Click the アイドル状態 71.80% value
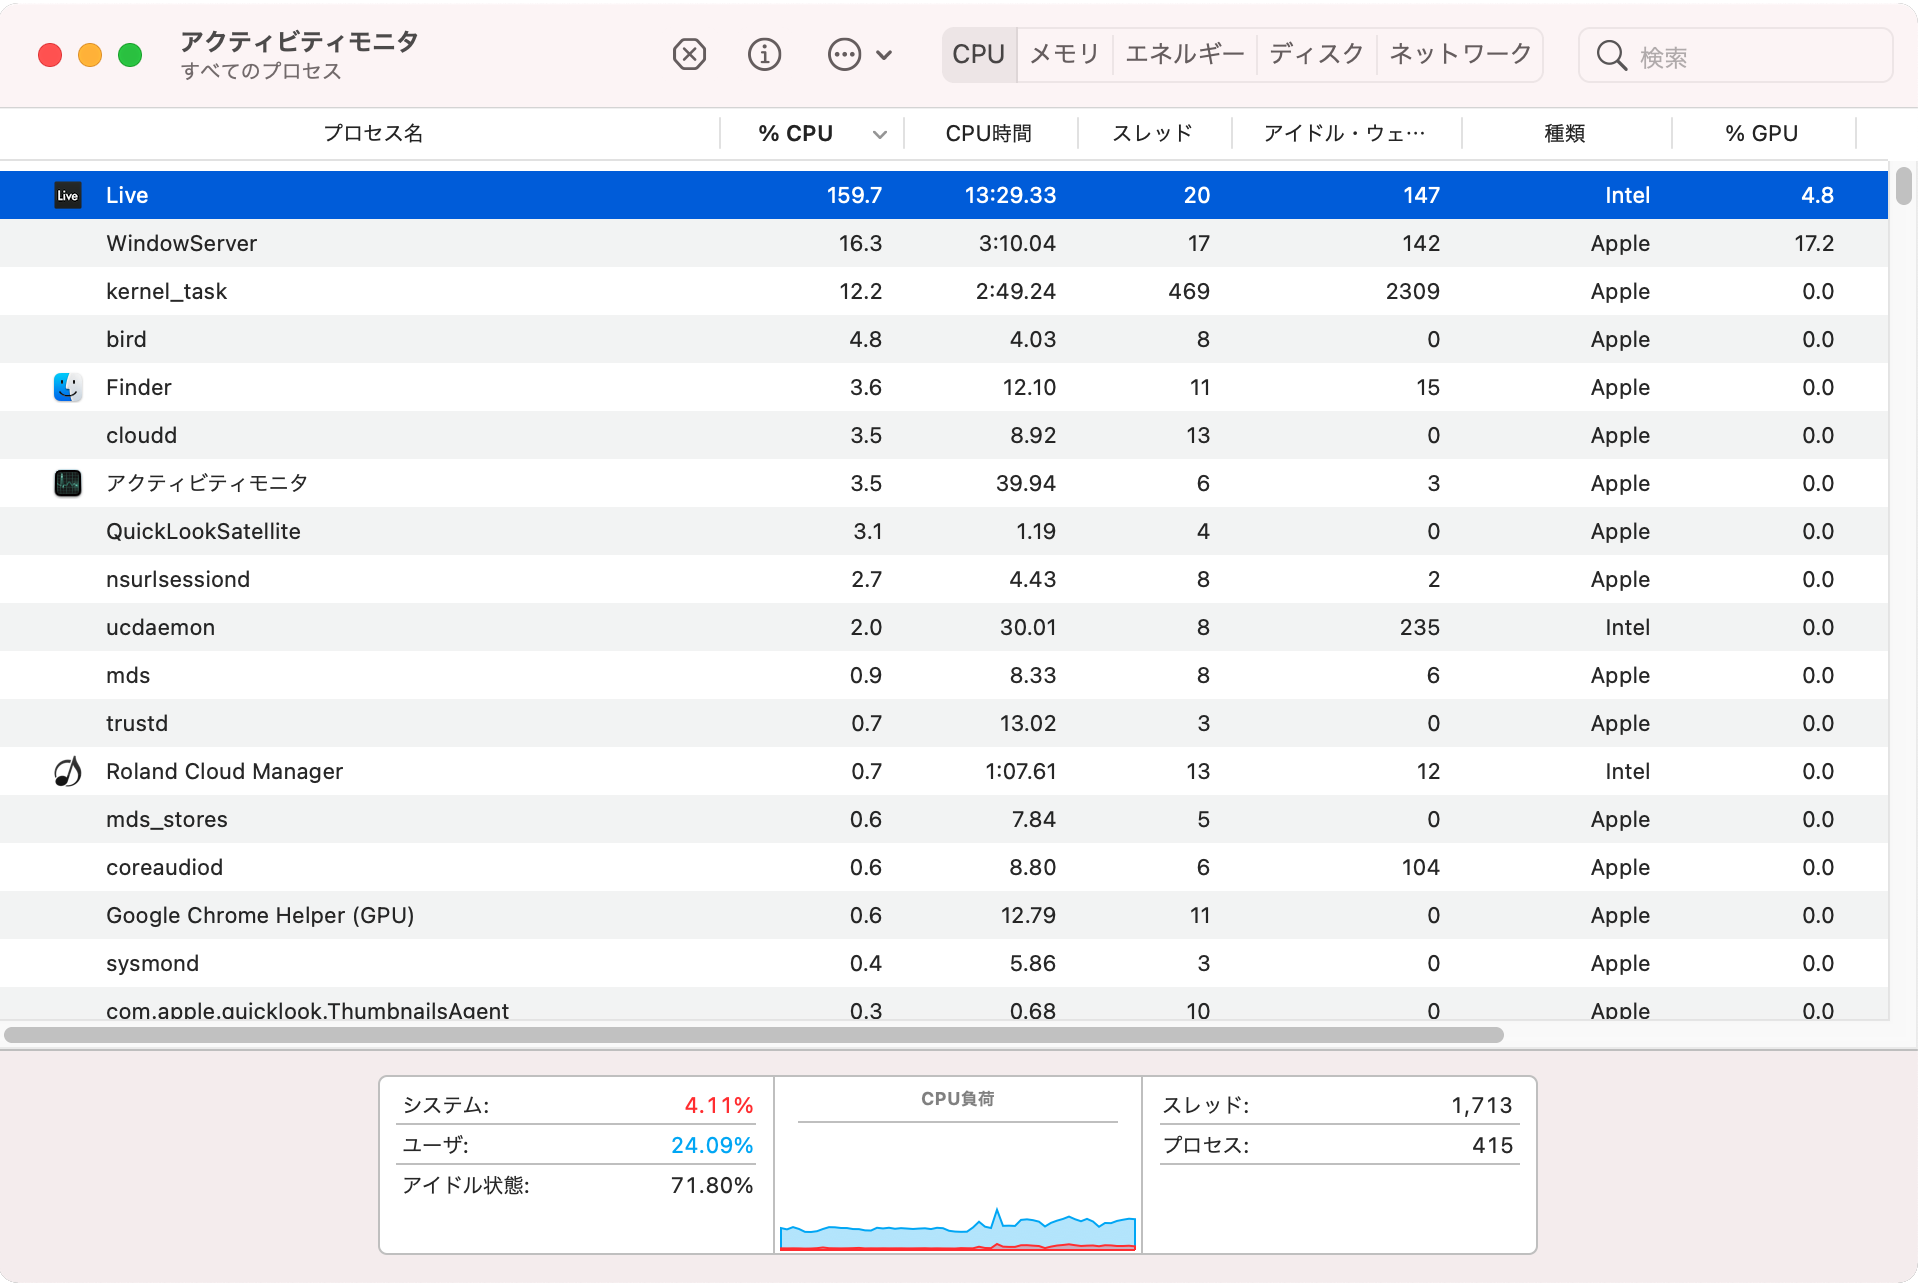 point(712,1185)
